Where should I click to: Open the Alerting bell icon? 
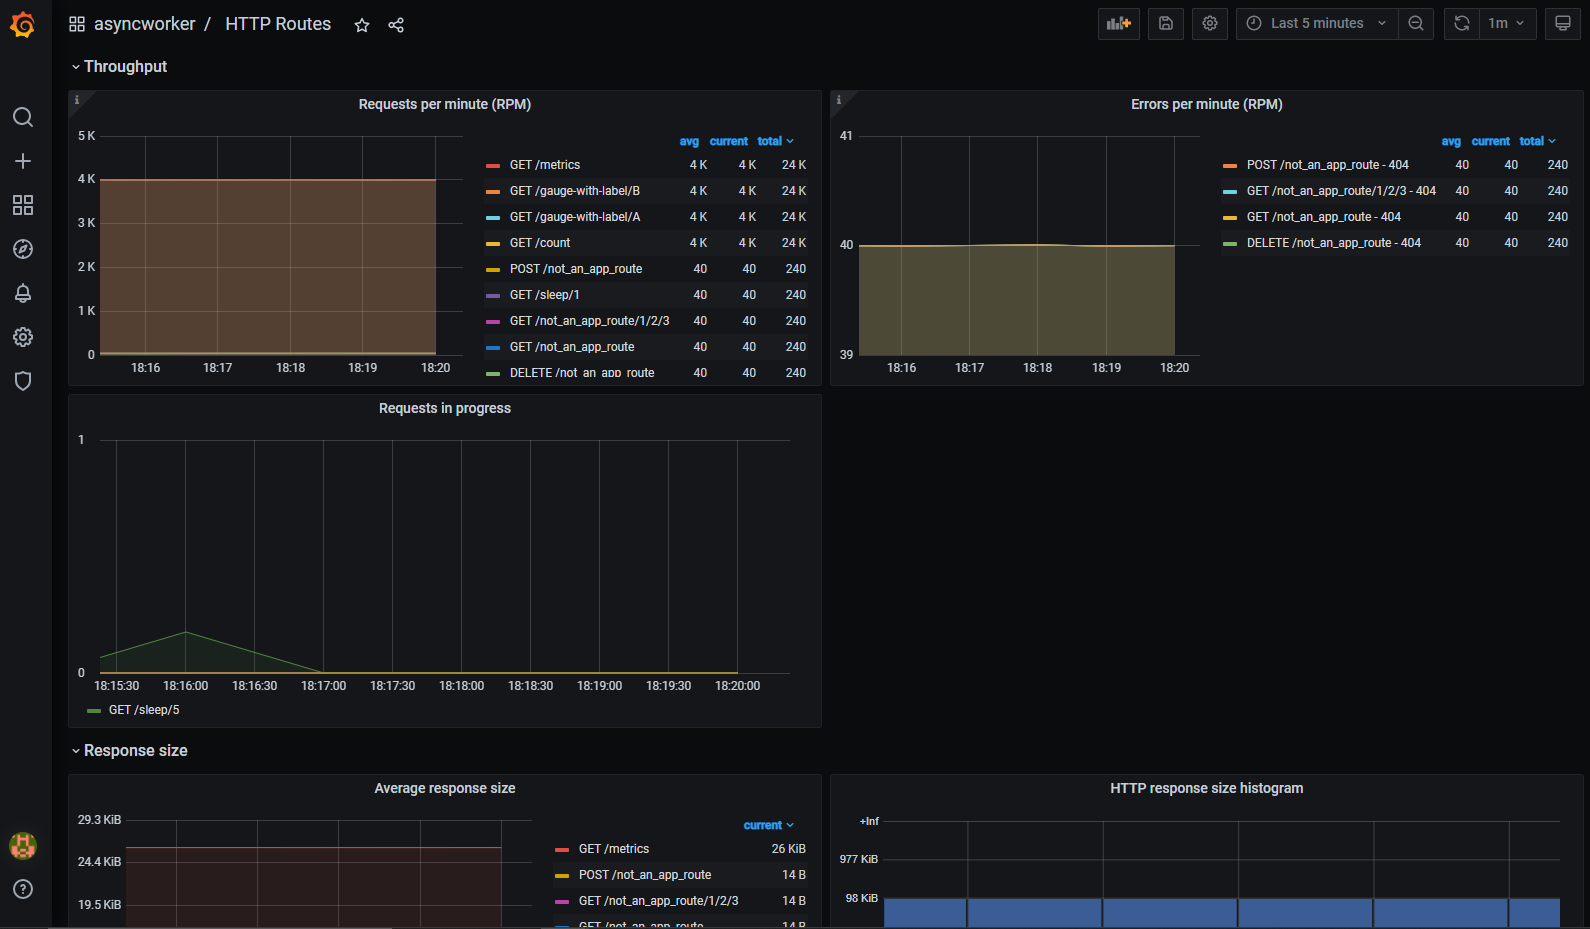[x=22, y=293]
